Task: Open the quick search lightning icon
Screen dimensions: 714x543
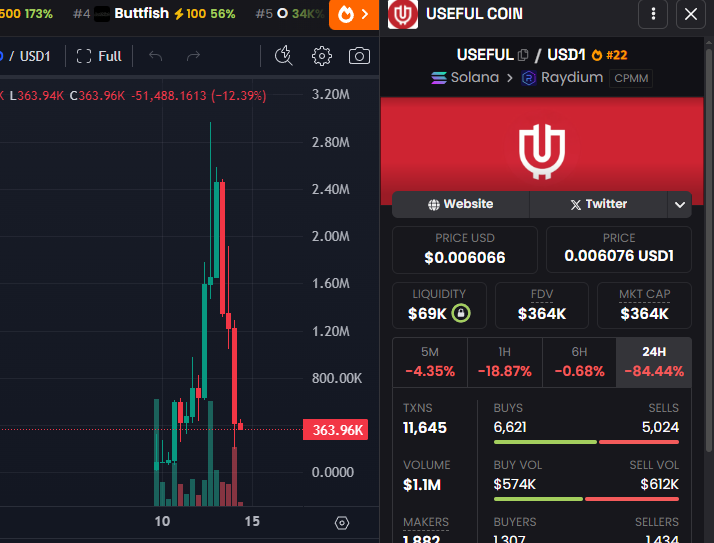Action: 283,56
